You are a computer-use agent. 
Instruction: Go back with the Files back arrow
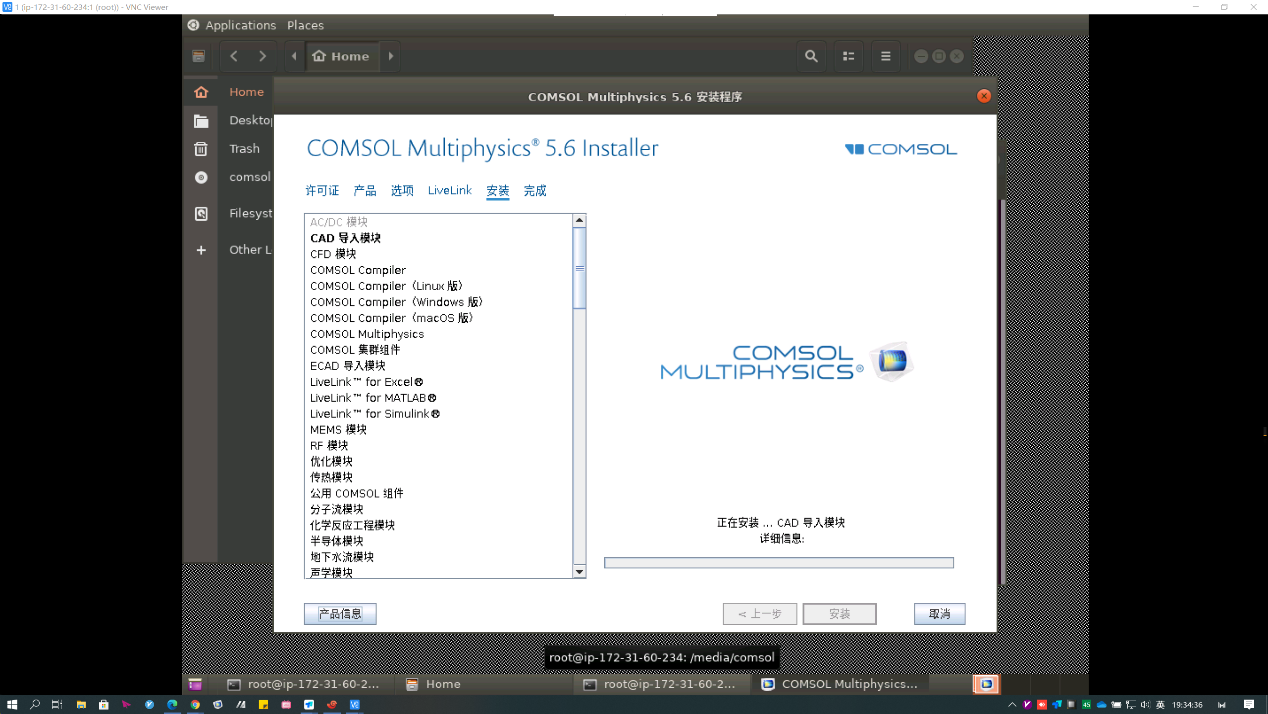click(x=234, y=57)
